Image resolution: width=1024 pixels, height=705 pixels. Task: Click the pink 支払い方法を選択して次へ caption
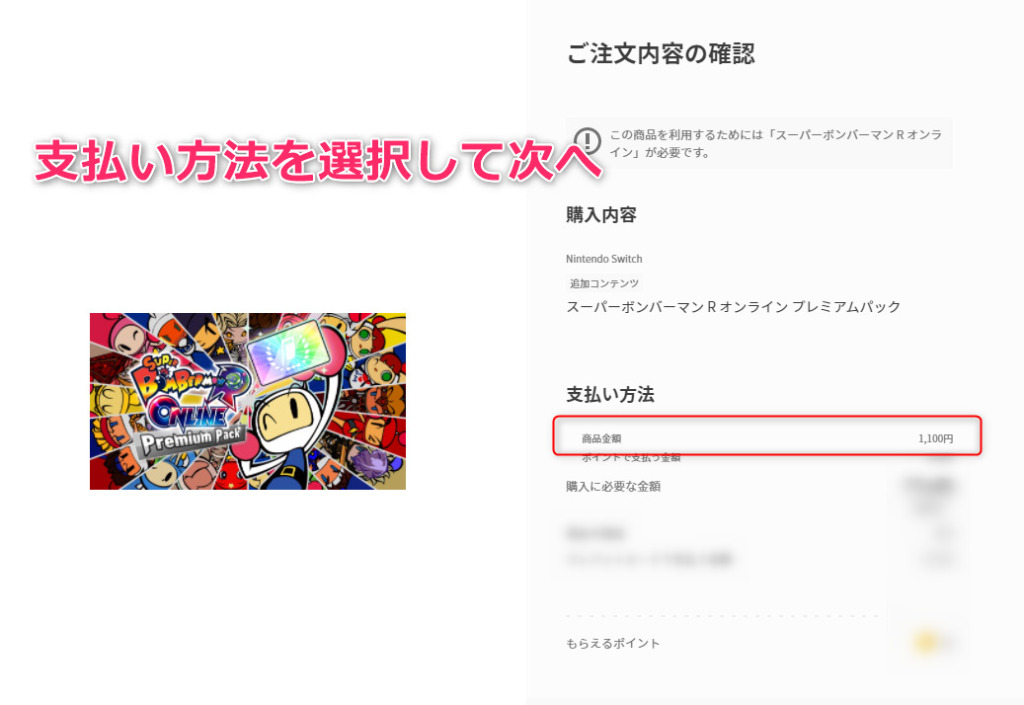[x=318, y=161]
